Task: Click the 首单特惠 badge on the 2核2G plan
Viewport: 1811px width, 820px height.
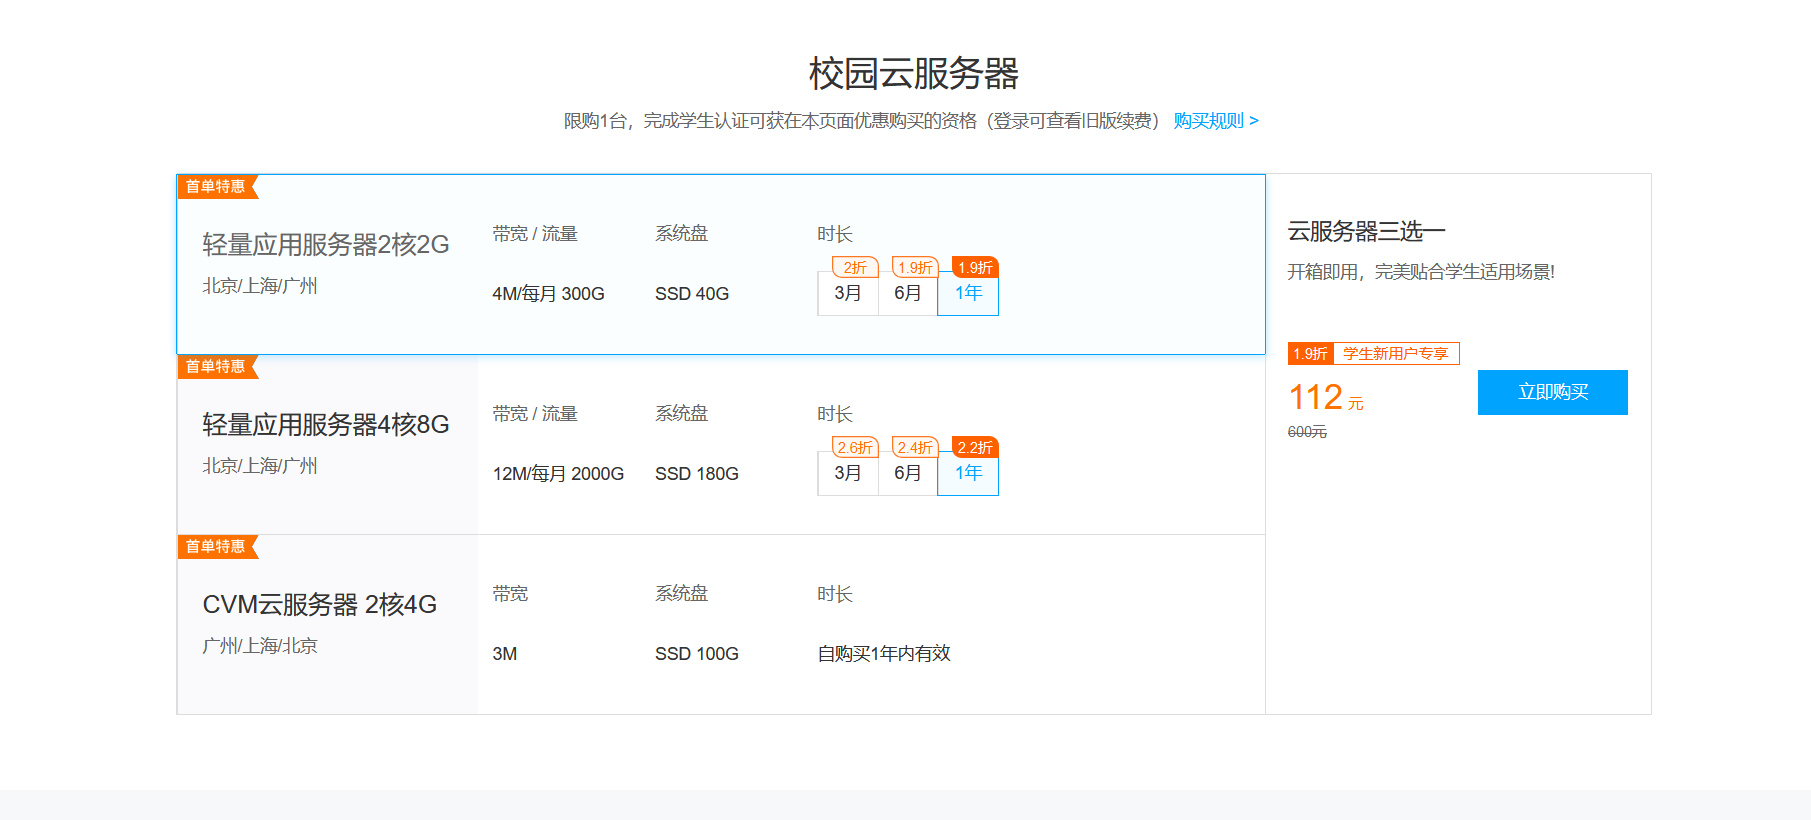Action: (x=216, y=187)
